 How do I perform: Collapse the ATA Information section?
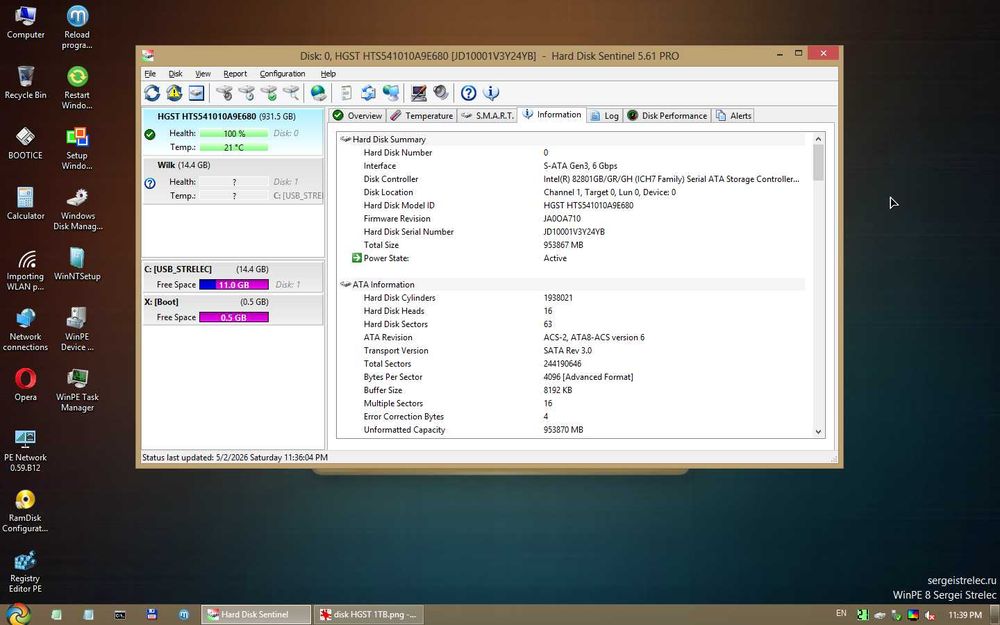345,284
